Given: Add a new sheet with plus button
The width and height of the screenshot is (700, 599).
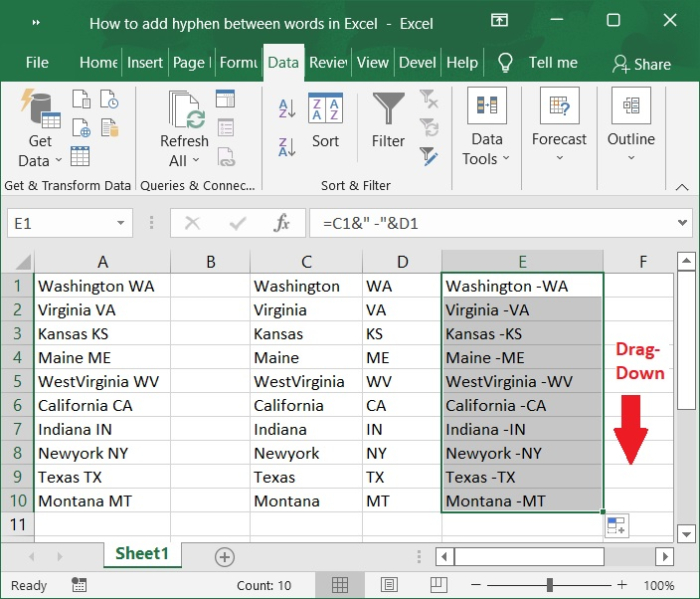Looking at the screenshot, I should tap(224, 557).
